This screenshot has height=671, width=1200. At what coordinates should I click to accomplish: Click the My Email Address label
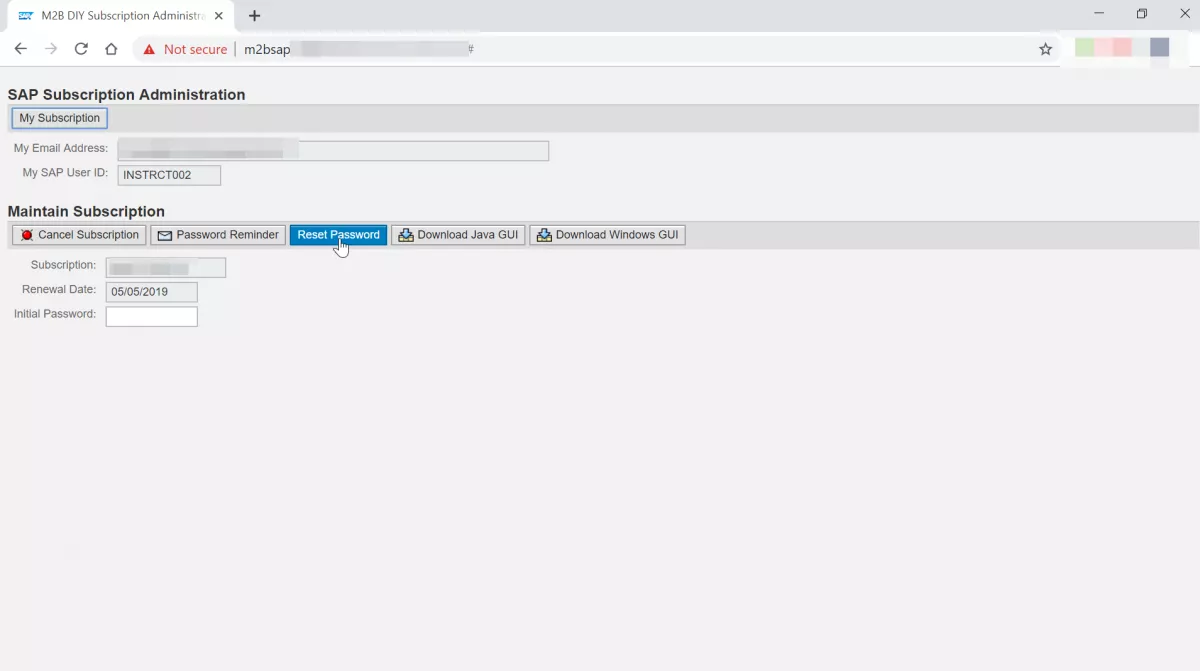[x=61, y=148]
